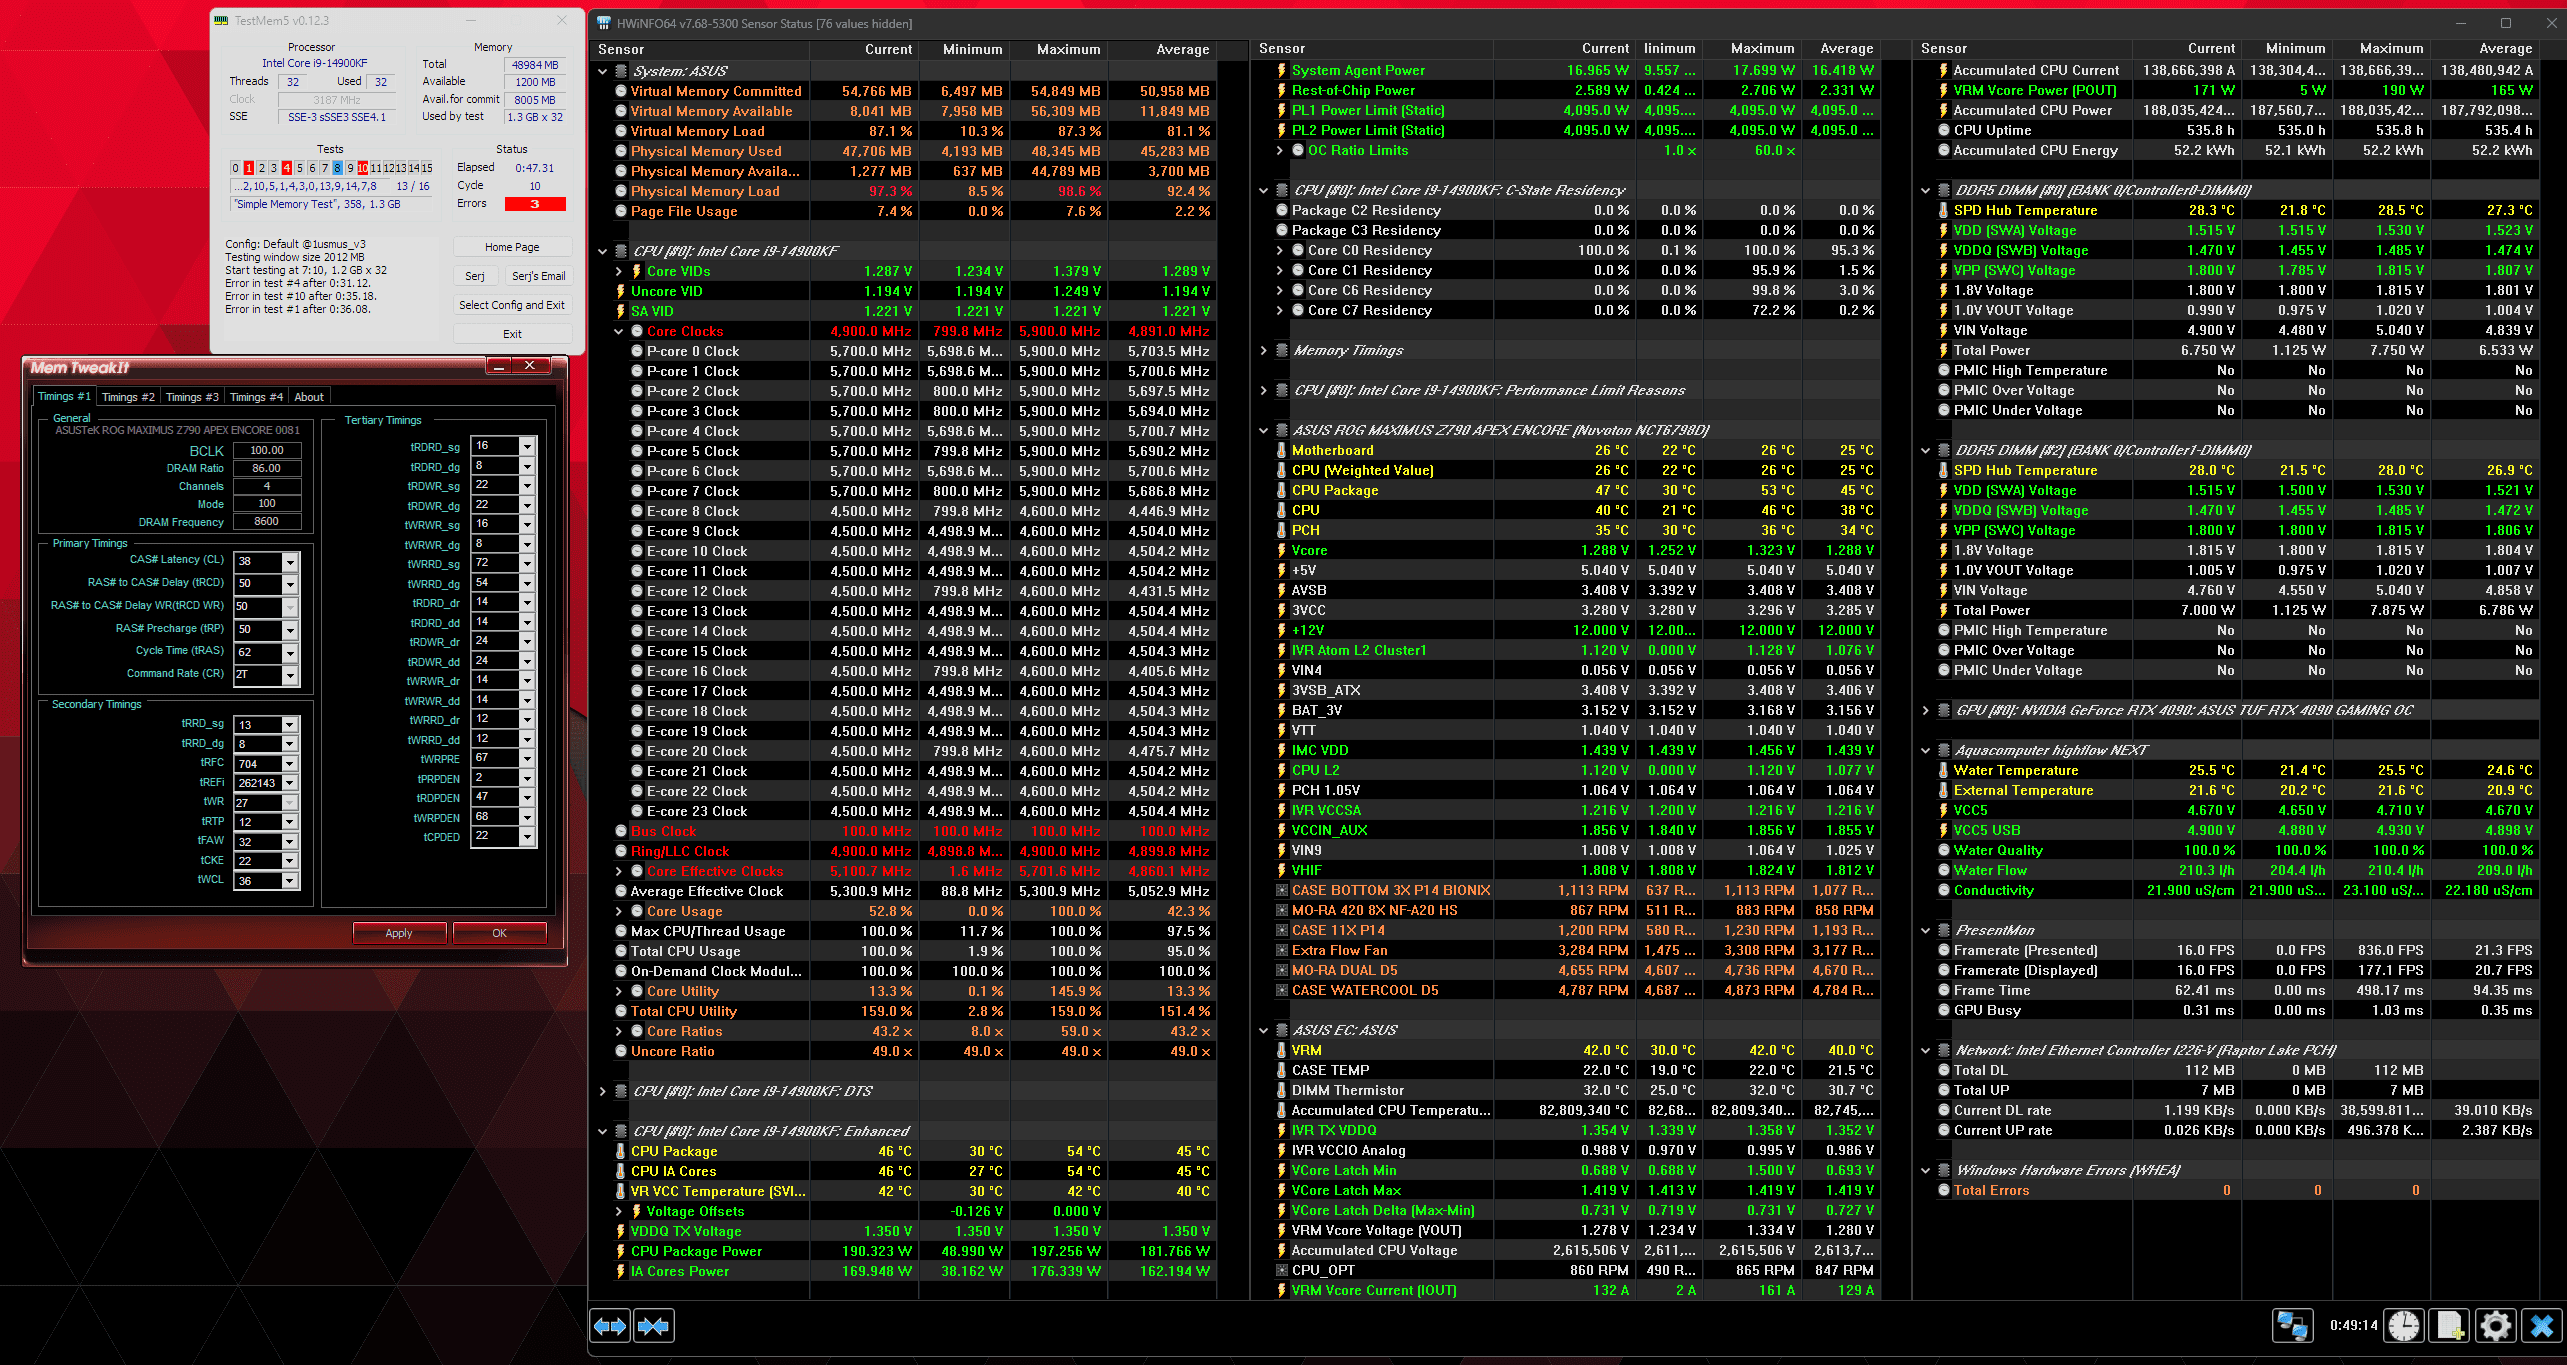Viewport: 2567px width, 1365px height.
Task: Start logging with the log file icon
Action: pos(2450,1326)
